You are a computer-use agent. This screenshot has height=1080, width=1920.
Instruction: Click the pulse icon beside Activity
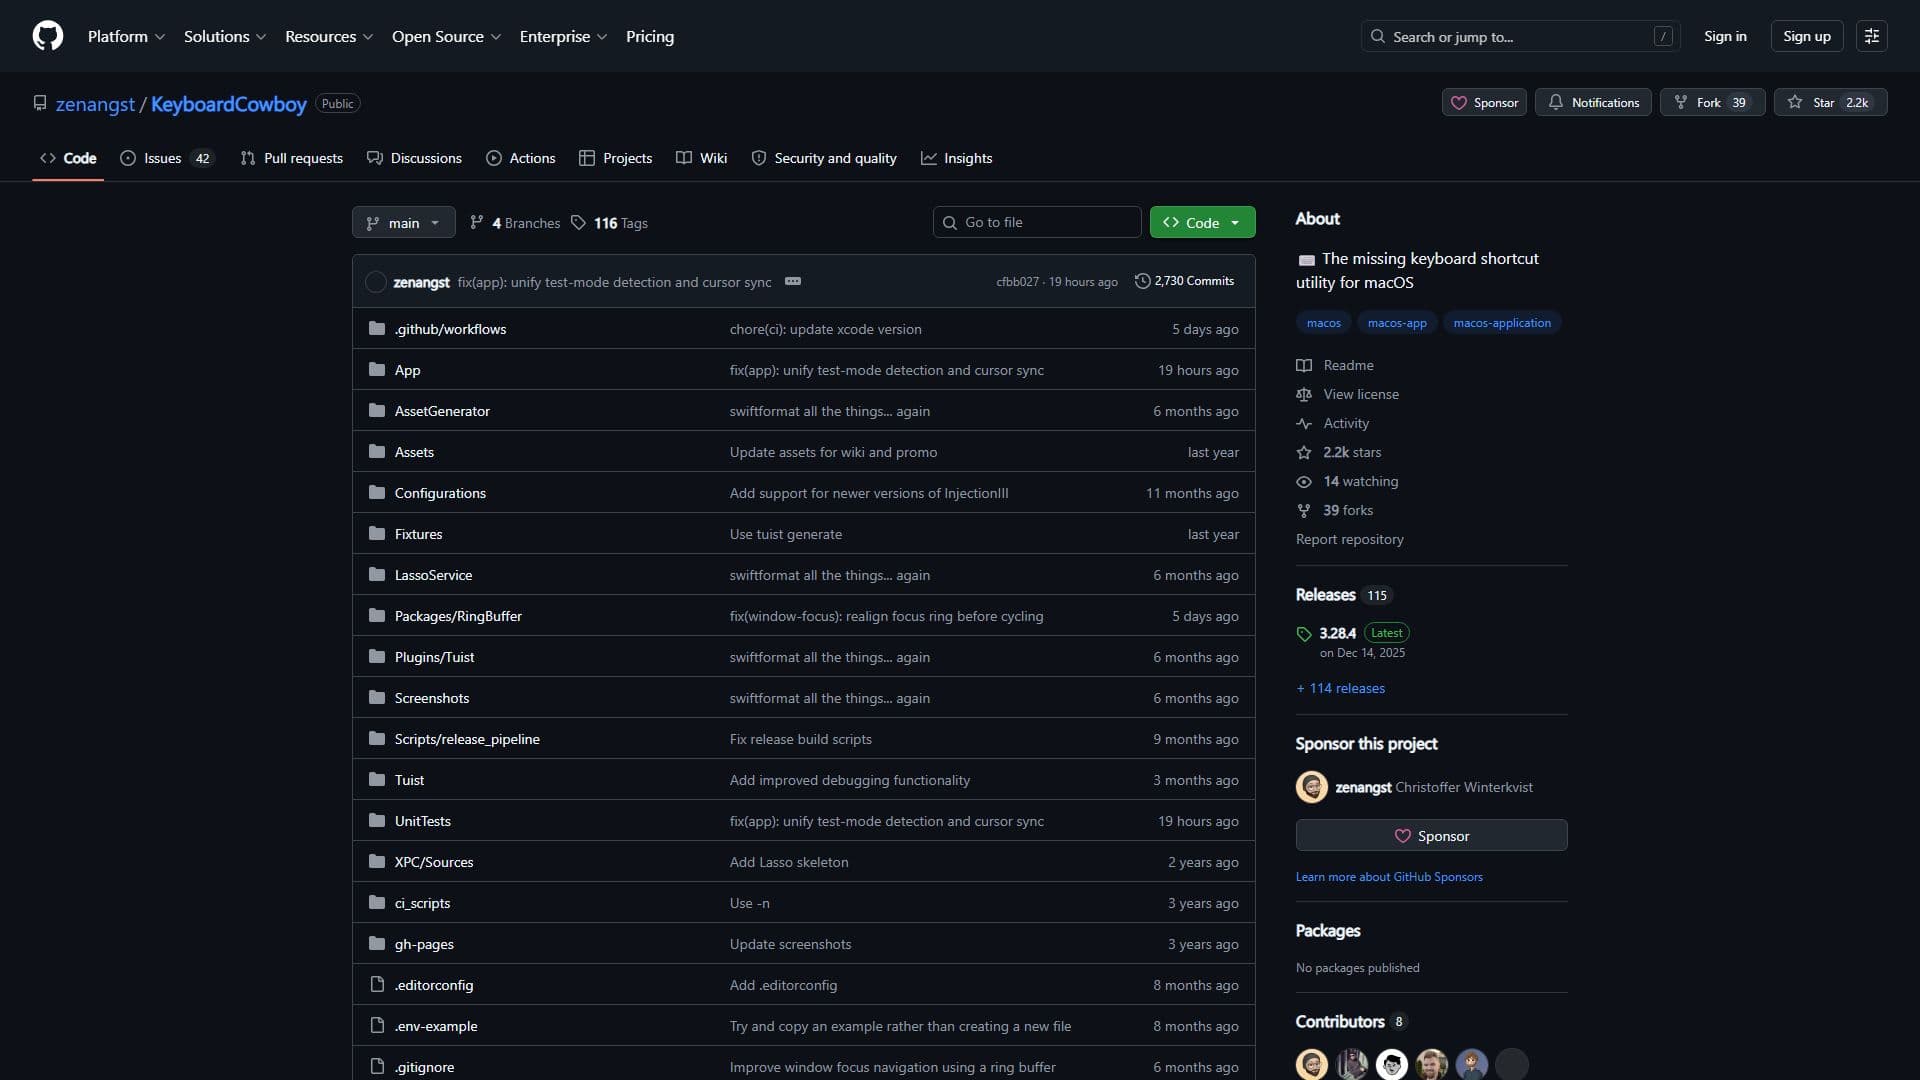coord(1304,424)
